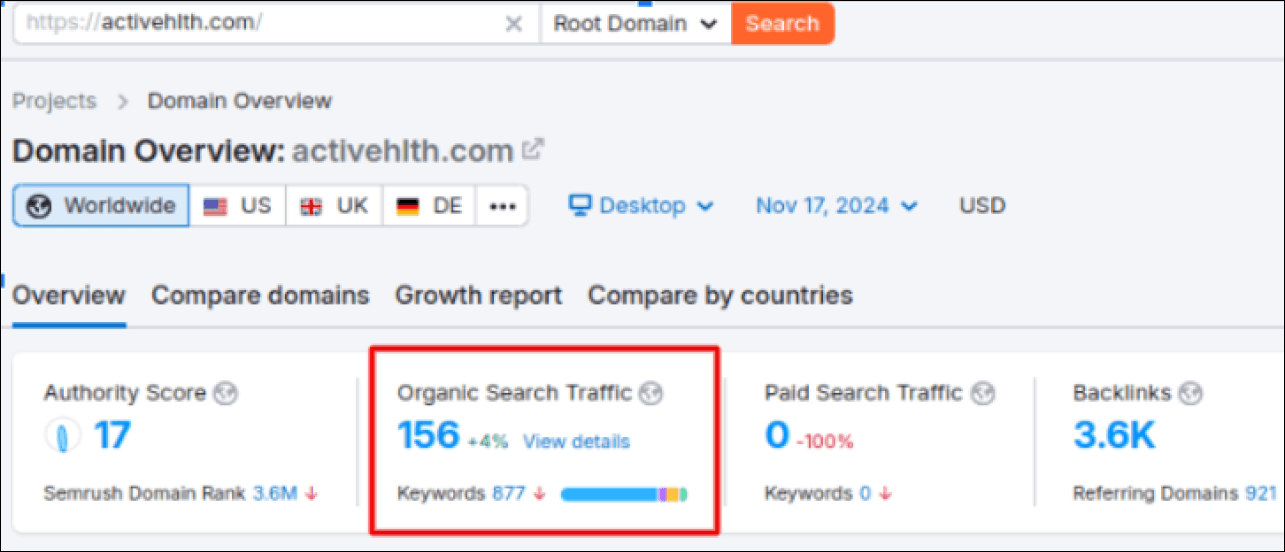
Task: Click the Authority Score value 17
Action: tap(112, 436)
